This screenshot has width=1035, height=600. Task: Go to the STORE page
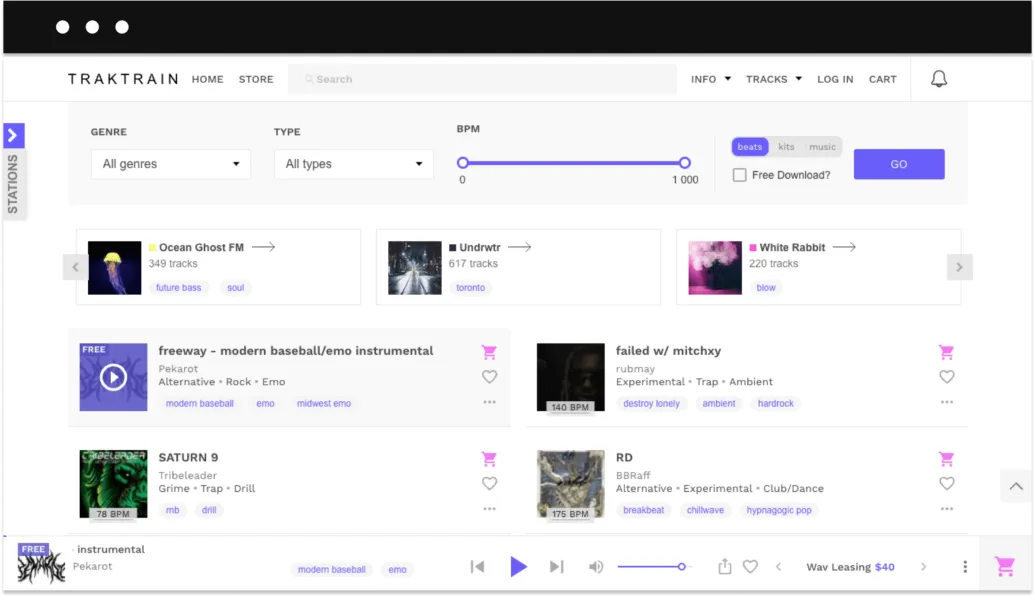point(256,79)
